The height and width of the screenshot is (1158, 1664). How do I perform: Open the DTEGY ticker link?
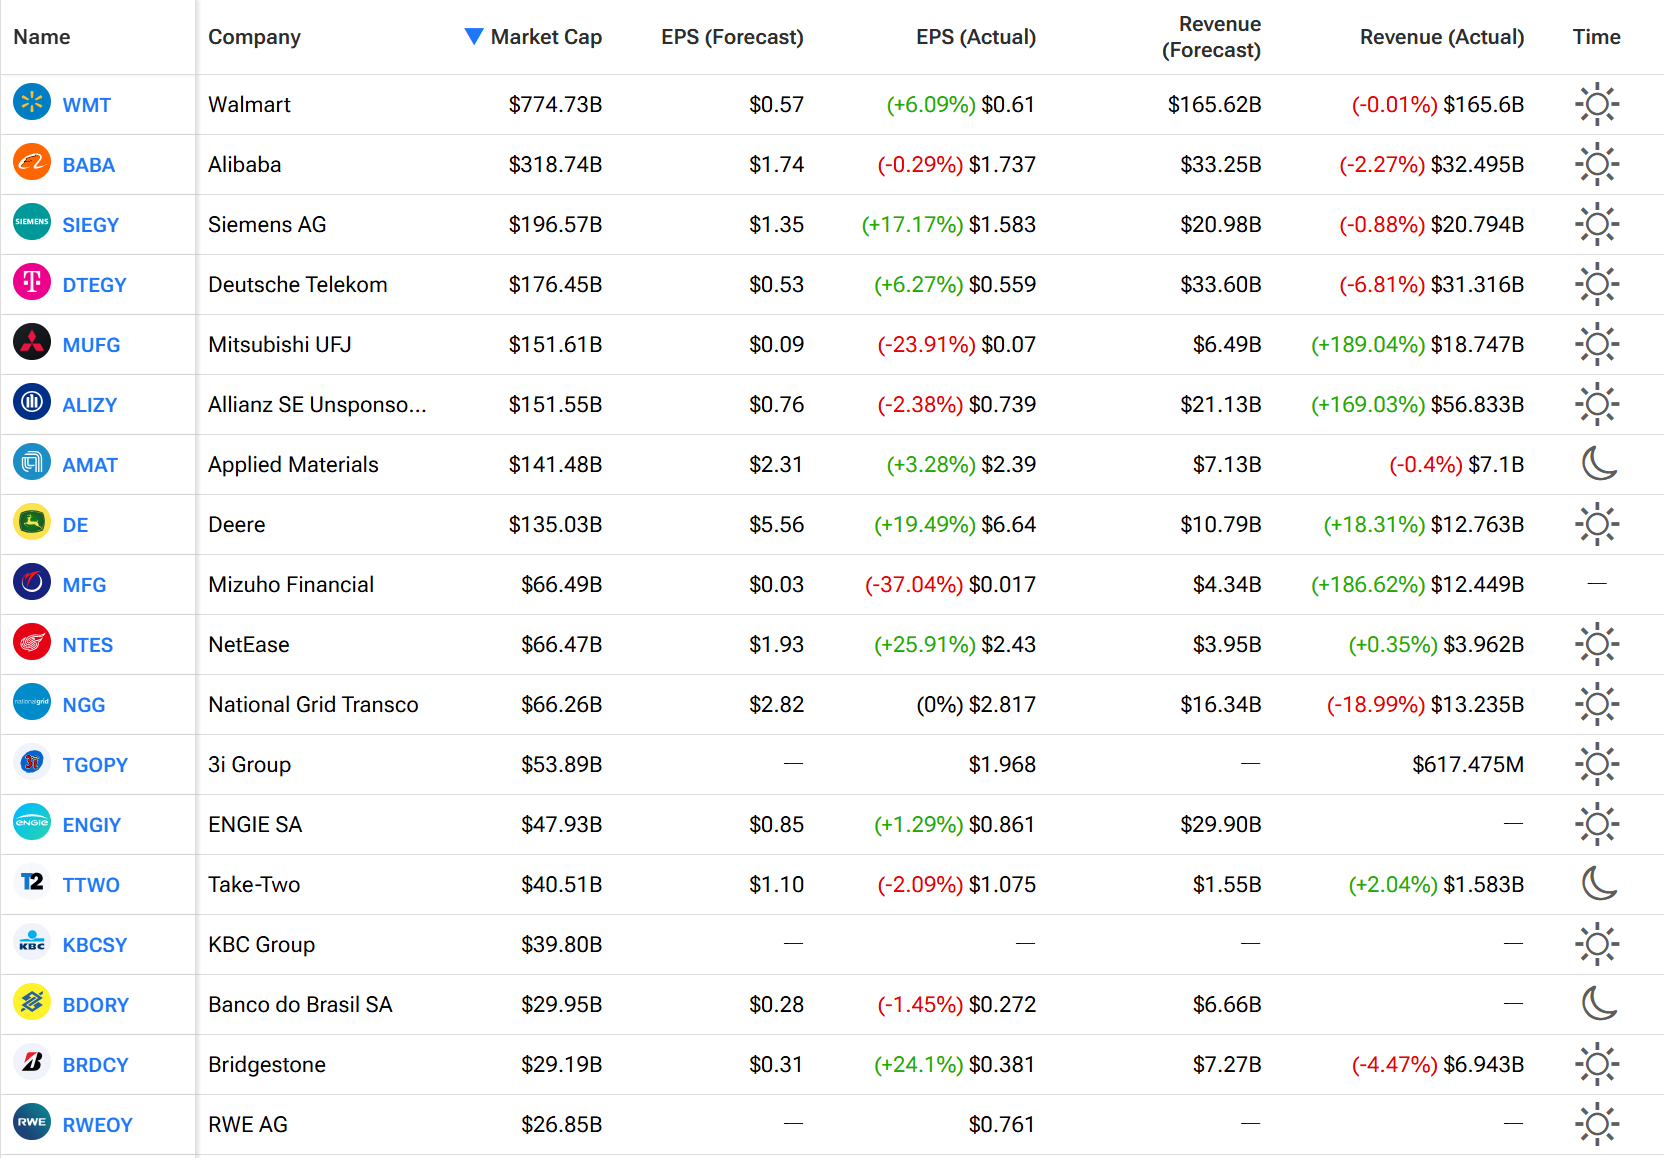[95, 285]
